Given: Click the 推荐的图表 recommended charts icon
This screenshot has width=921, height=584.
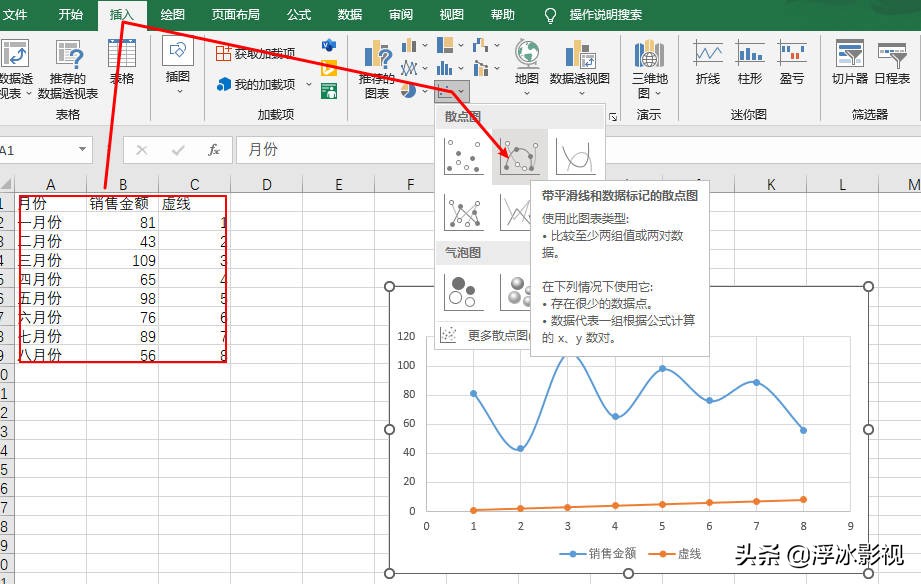Looking at the screenshot, I should [x=377, y=70].
